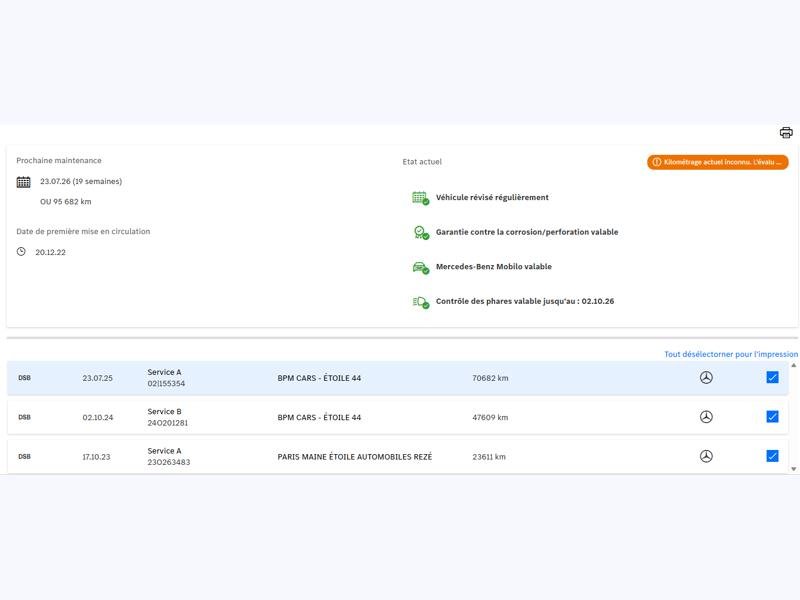Uncheck the print checkbox for 23.07.25 service
Screen dimensions: 800x600
click(772, 377)
